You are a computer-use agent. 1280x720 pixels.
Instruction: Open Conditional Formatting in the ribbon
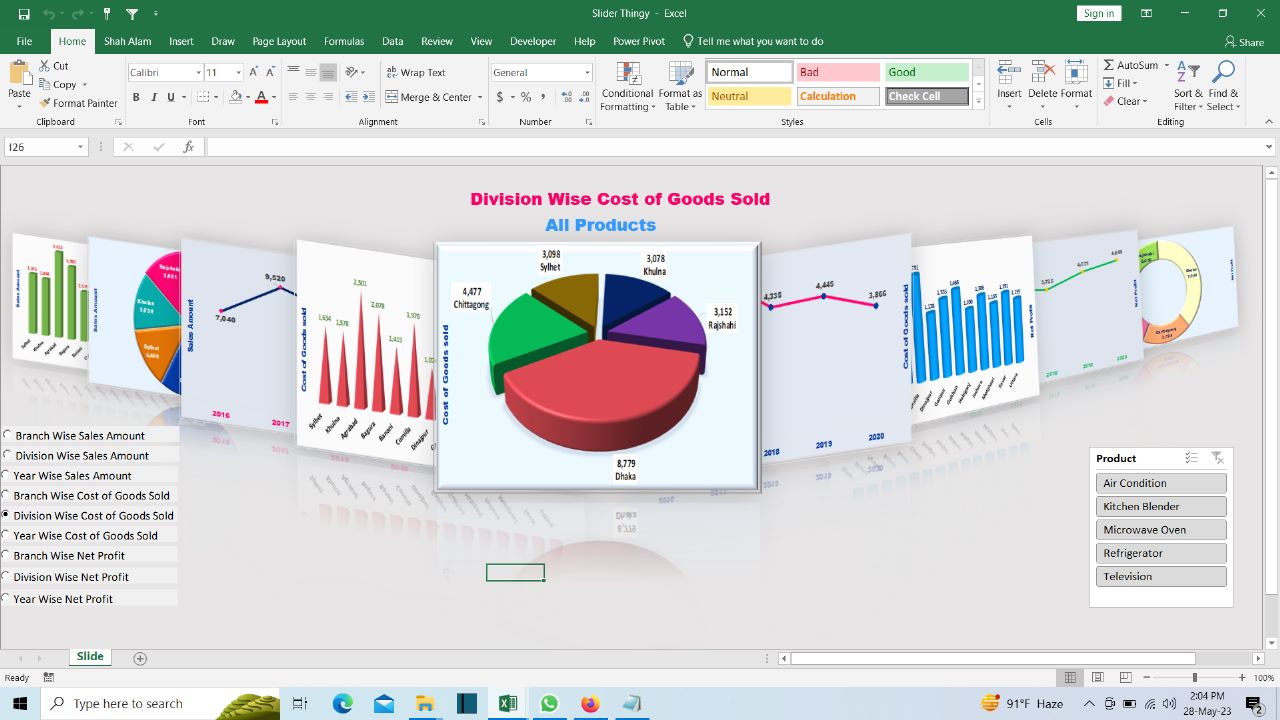click(628, 86)
